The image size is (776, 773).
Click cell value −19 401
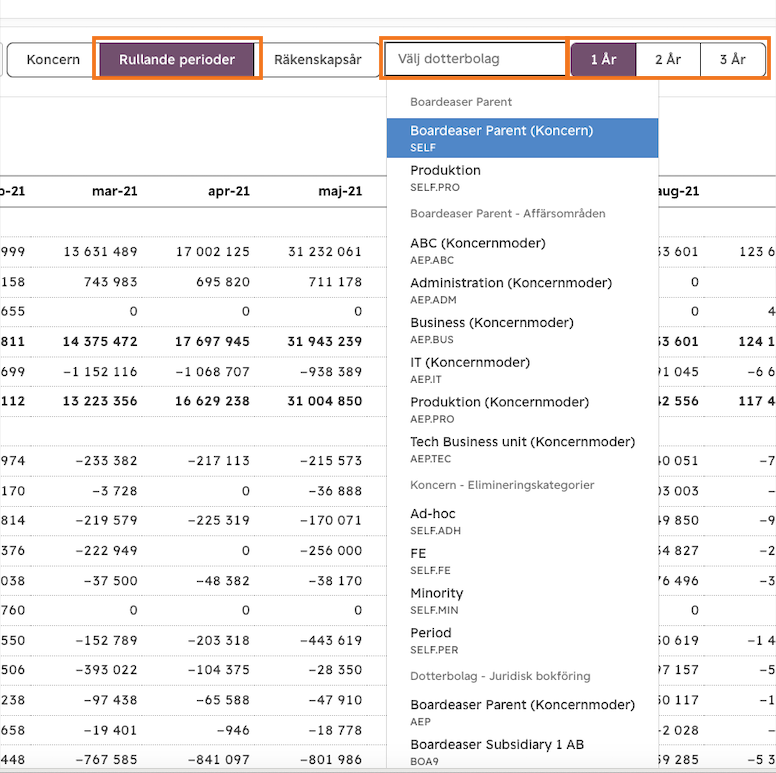[110, 730]
